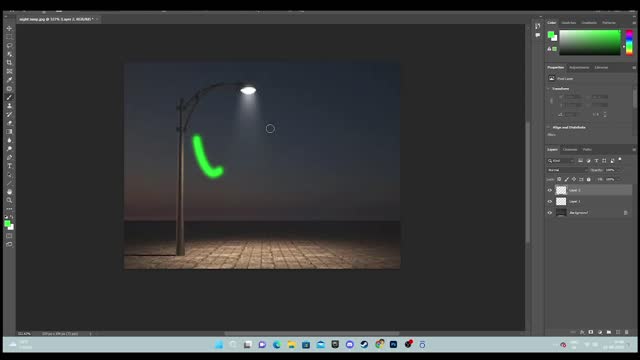Switch layer filtering on or off

(x=620, y=159)
